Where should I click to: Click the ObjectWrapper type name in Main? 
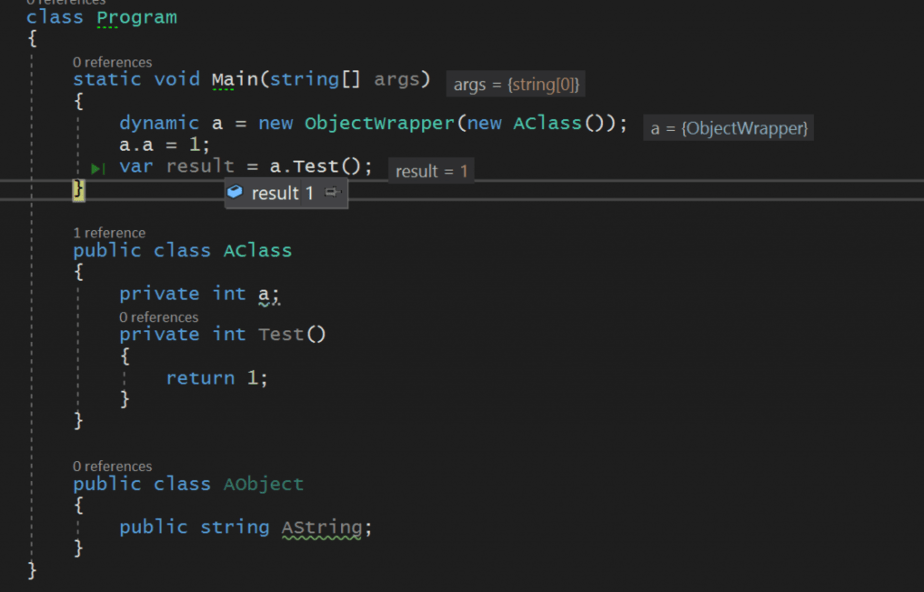379,123
